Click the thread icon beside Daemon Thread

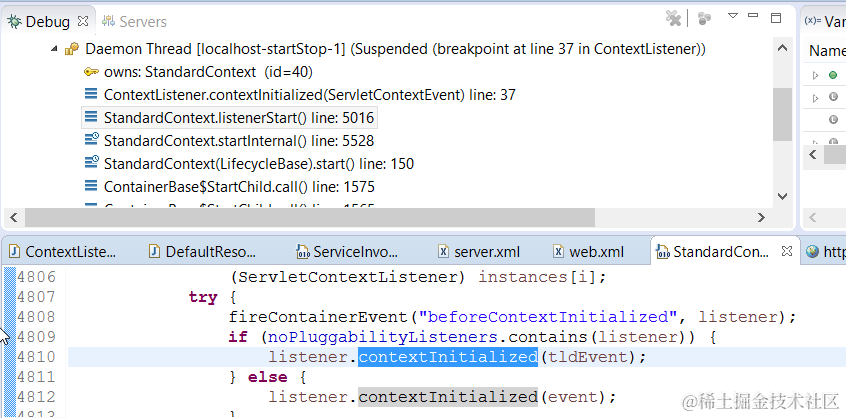click(72, 49)
